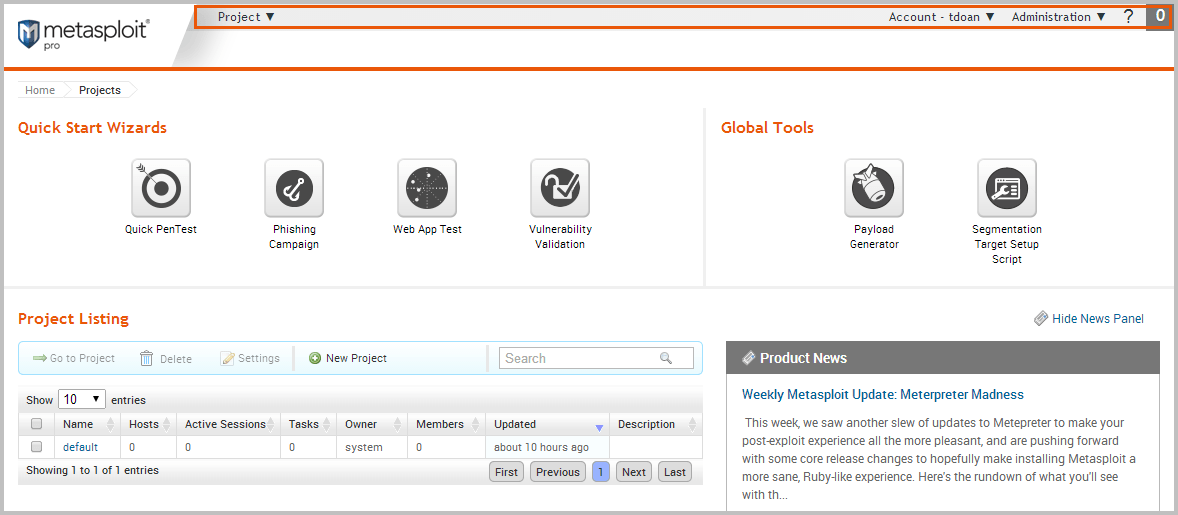Open the Vulnerability Validation wizard icon

coord(560,188)
